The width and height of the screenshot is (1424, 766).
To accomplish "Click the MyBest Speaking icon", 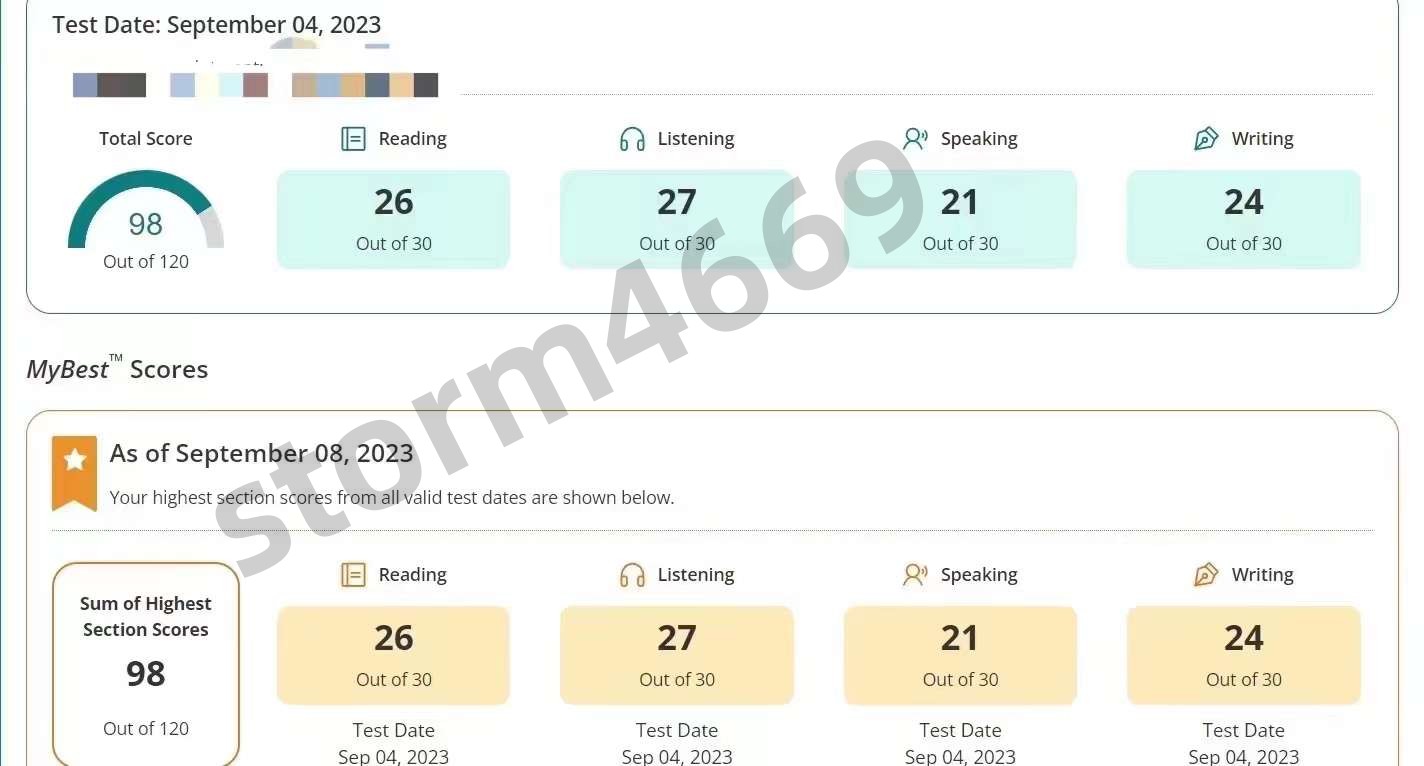I will 915,575.
